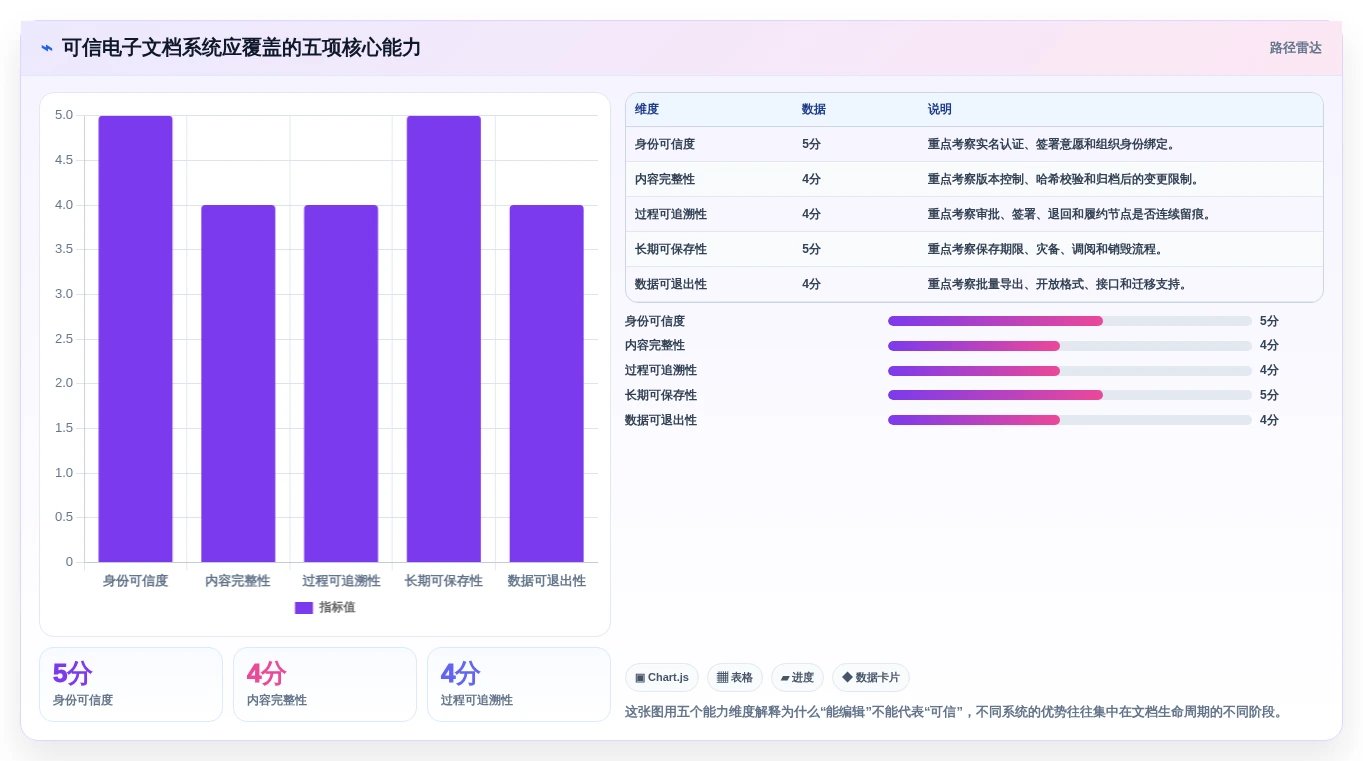The height and width of the screenshot is (761, 1363).
Task: Click the purple 指标值 legend swatch
Action: [x=304, y=608]
